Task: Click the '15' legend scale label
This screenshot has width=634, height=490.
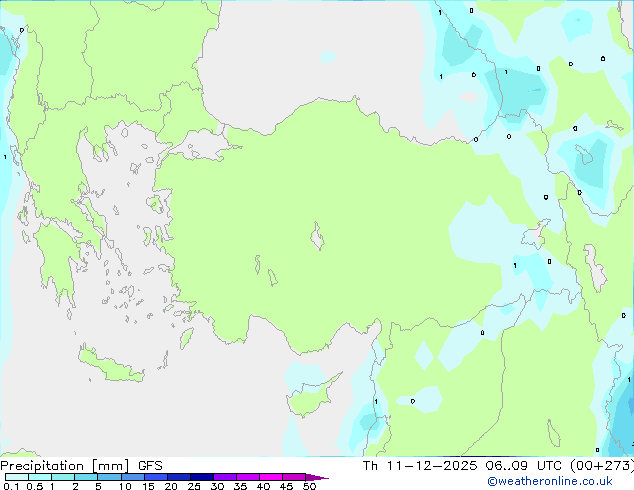Action: click(x=148, y=486)
